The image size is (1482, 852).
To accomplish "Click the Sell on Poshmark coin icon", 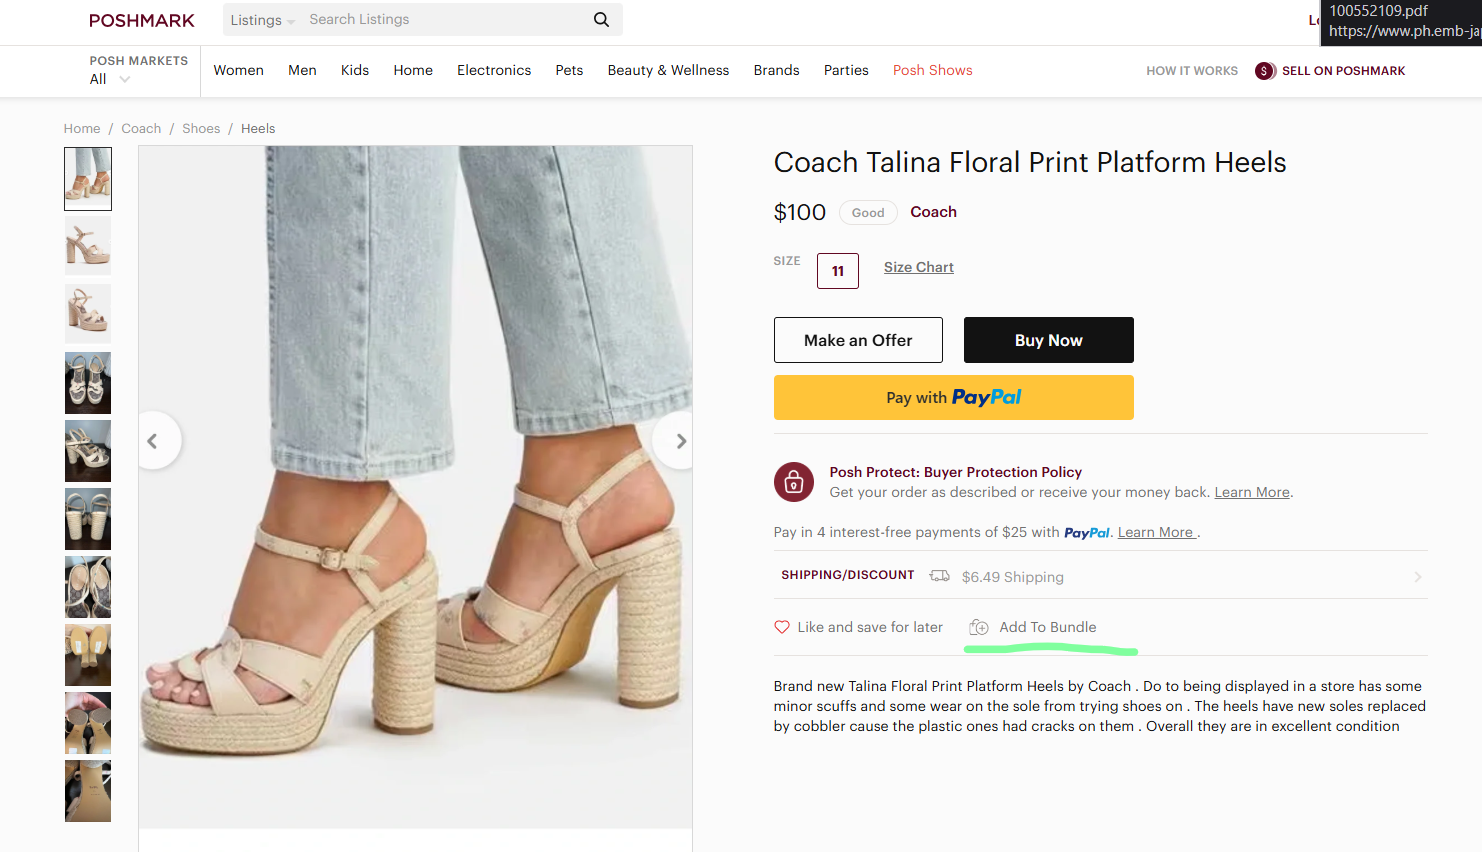I will 1265,71.
